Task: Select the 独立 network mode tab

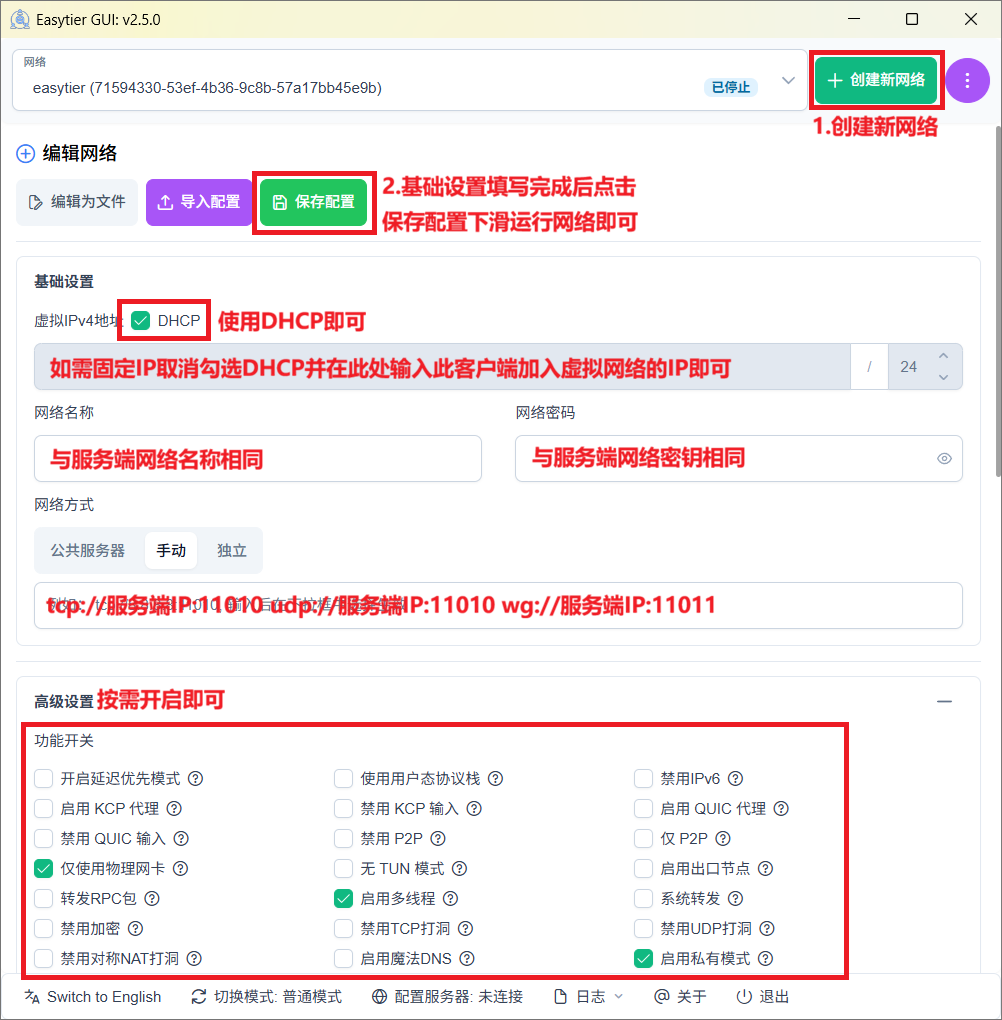Action: click(232, 550)
